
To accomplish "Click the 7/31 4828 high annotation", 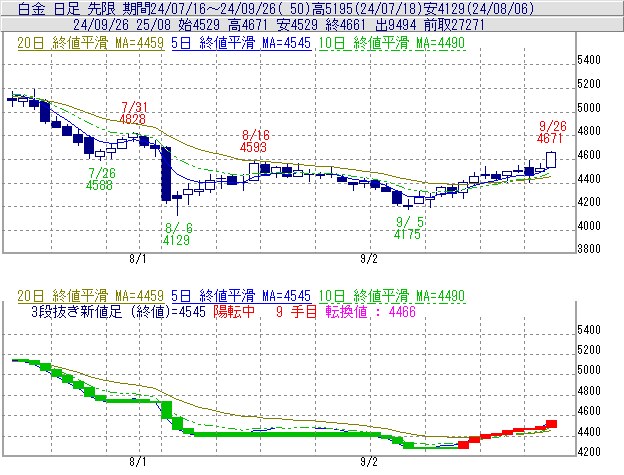I will point(133,113).
